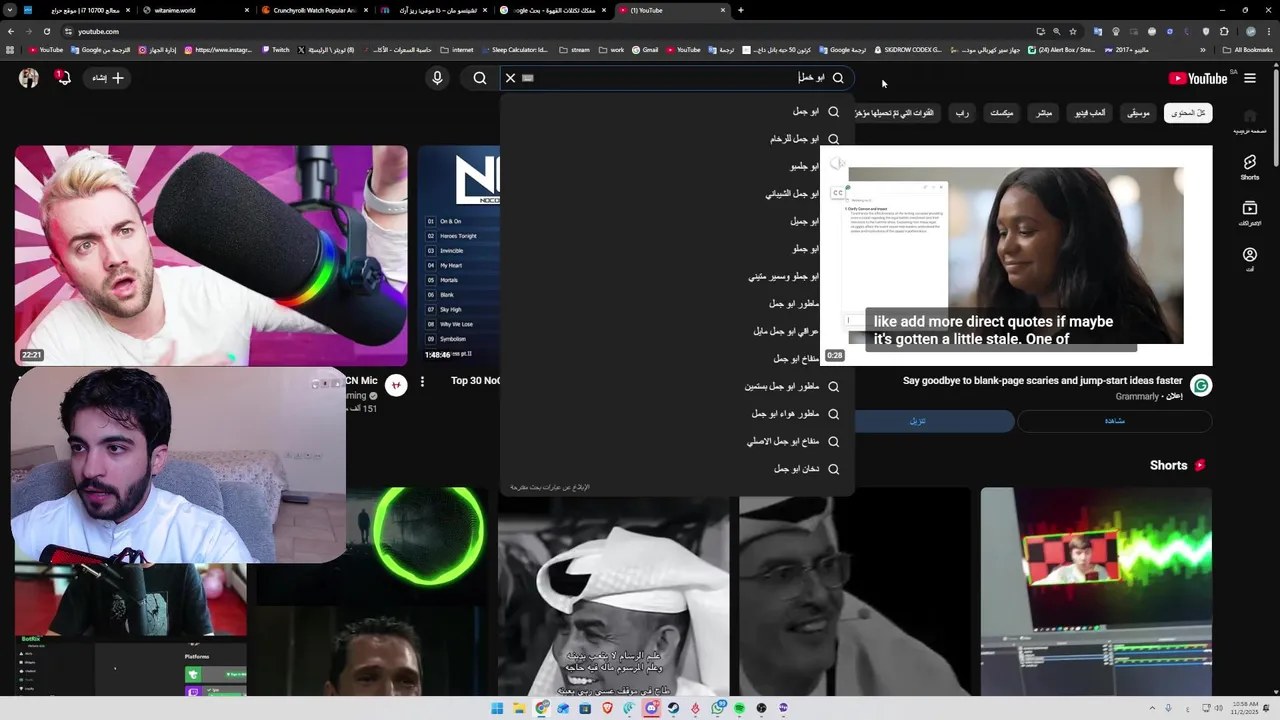Image resolution: width=1280 pixels, height=720 pixels.
Task: Go back with the browser back arrow
Action: (x=10, y=31)
